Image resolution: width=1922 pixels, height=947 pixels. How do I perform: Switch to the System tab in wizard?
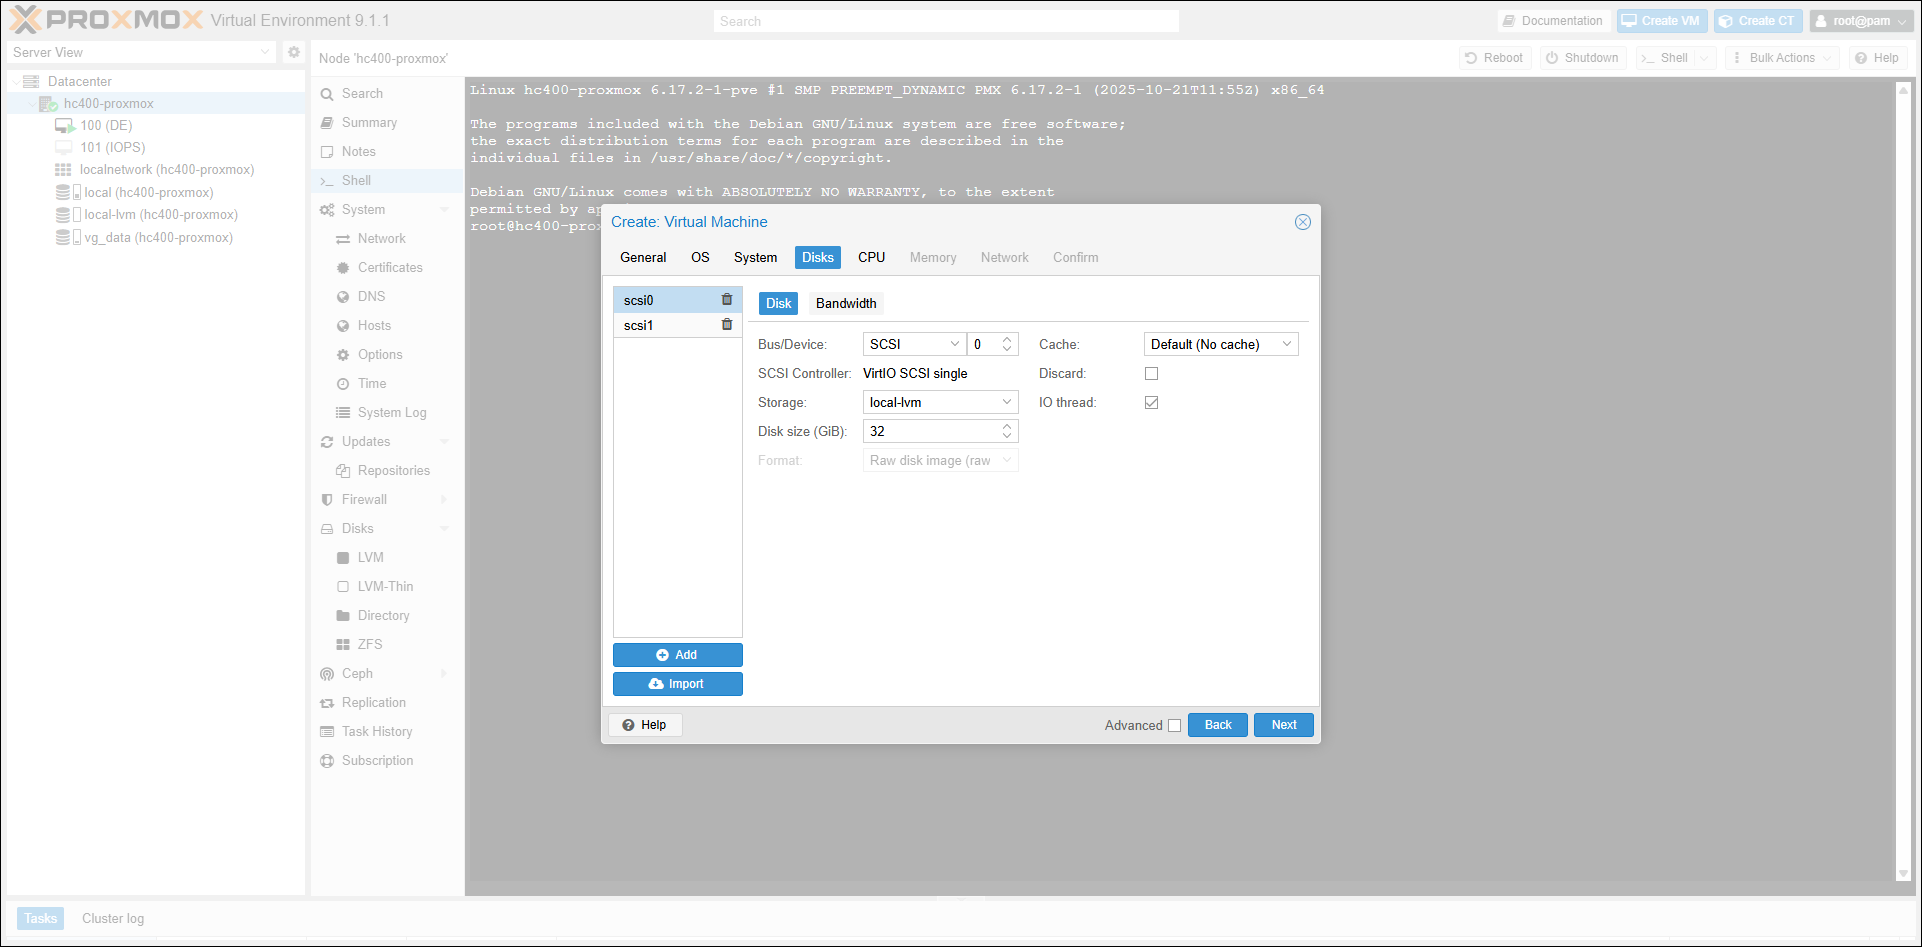pyautogui.click(x=755, y=257)
